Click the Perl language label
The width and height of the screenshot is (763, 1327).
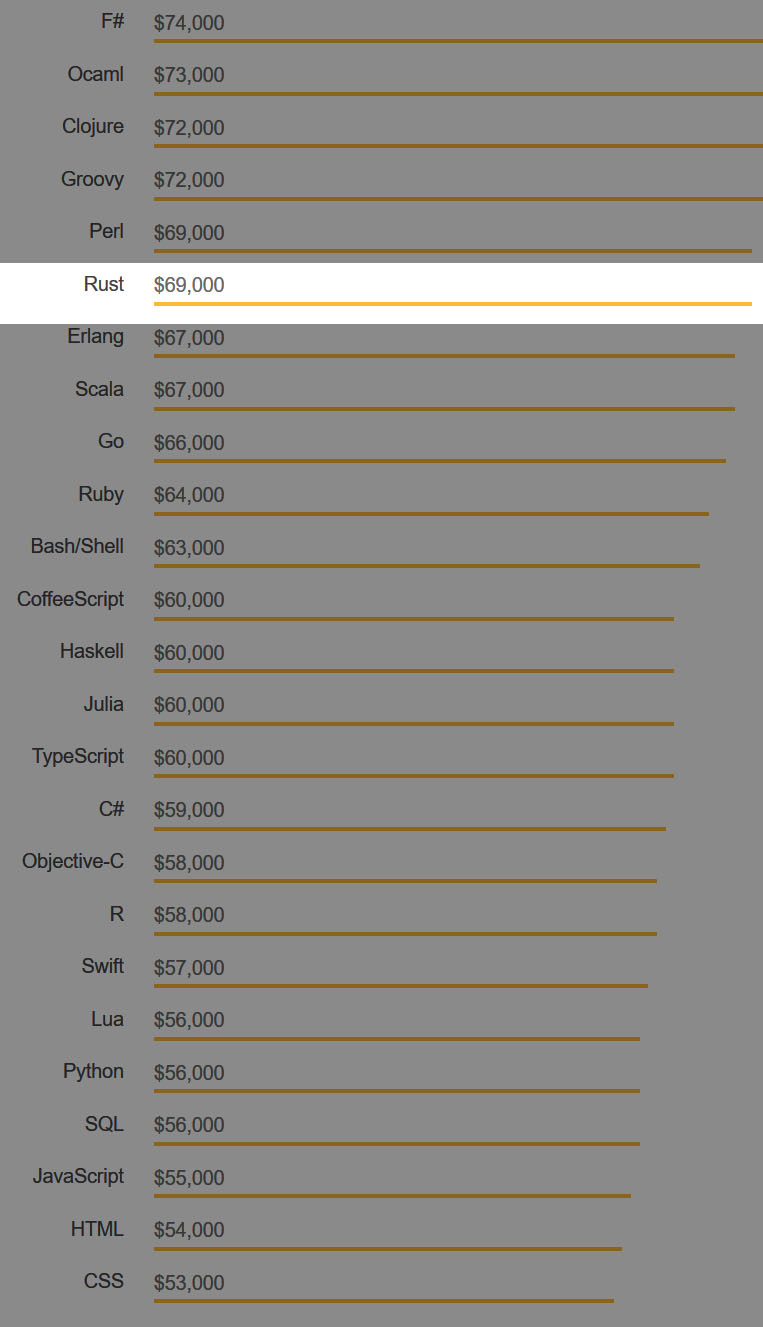[x=106, y=231]
